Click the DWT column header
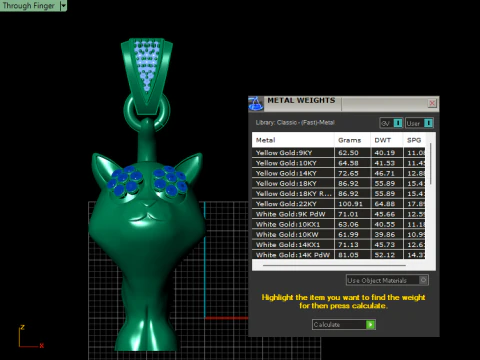The image size is (480, 360). tap(387, 140)
